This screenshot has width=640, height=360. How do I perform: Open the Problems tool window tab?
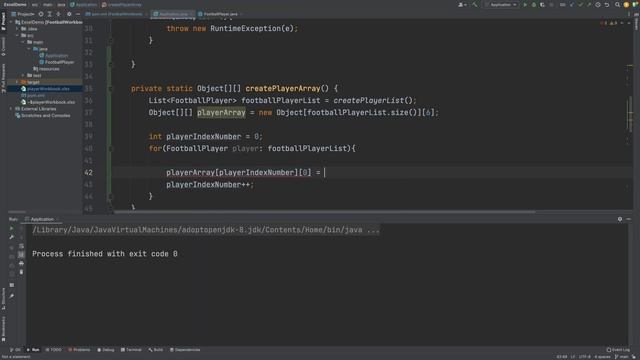79,350
